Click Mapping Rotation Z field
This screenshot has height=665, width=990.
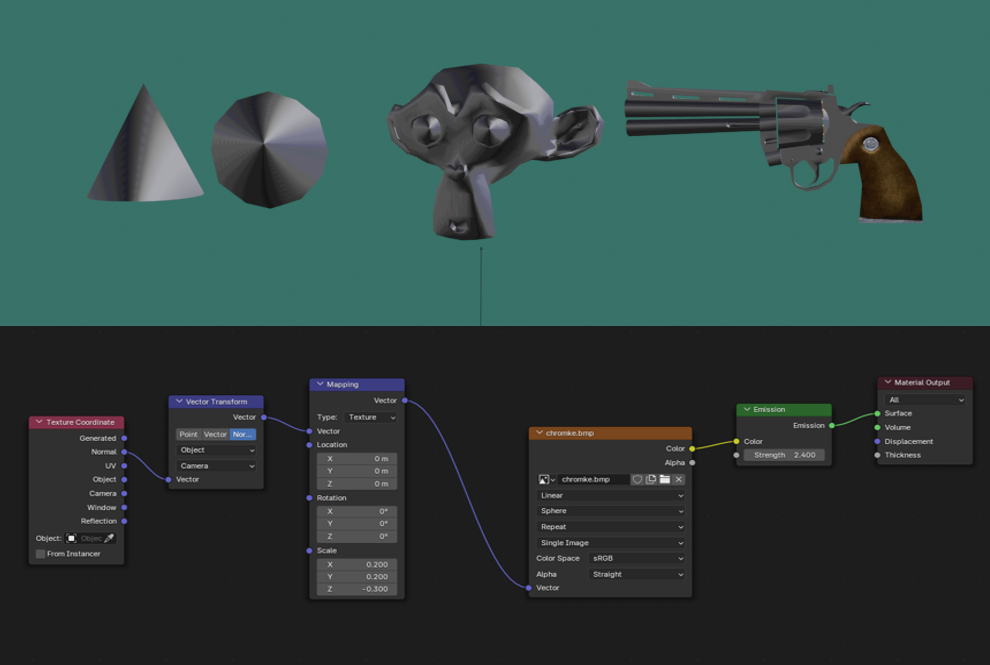tap(357, 536)
